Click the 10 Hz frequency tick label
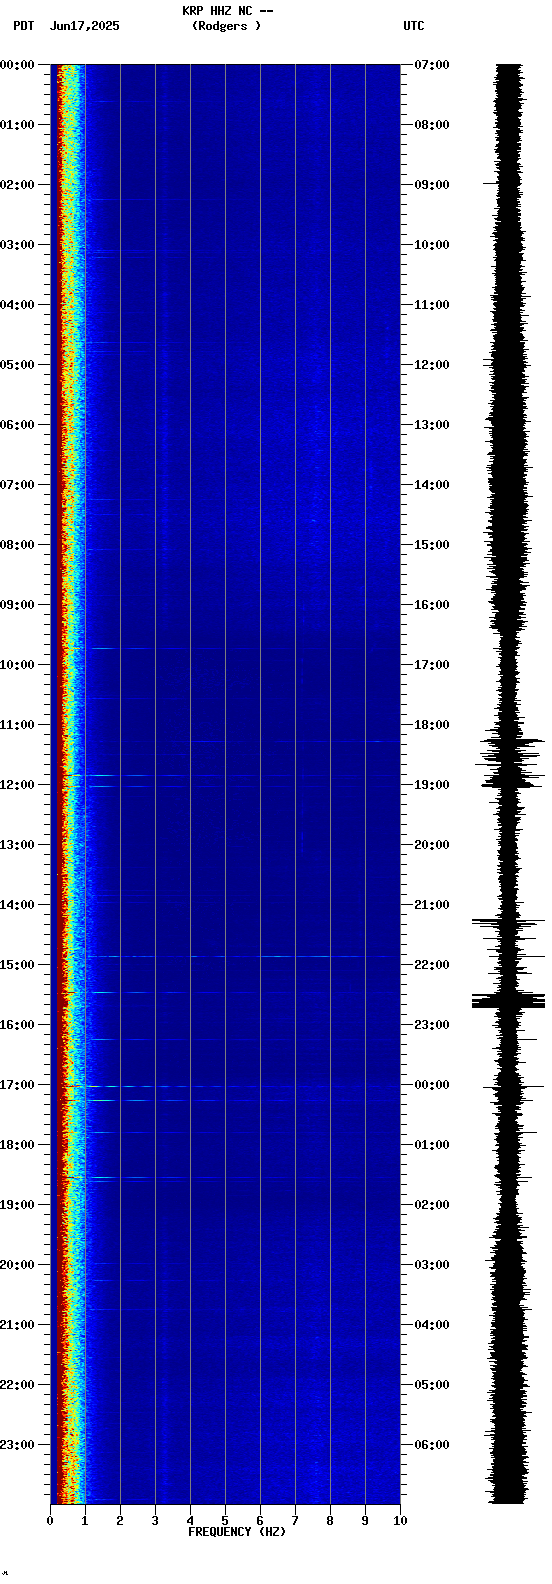This screenshot has width=552, height=1584. click(400, 1521)
